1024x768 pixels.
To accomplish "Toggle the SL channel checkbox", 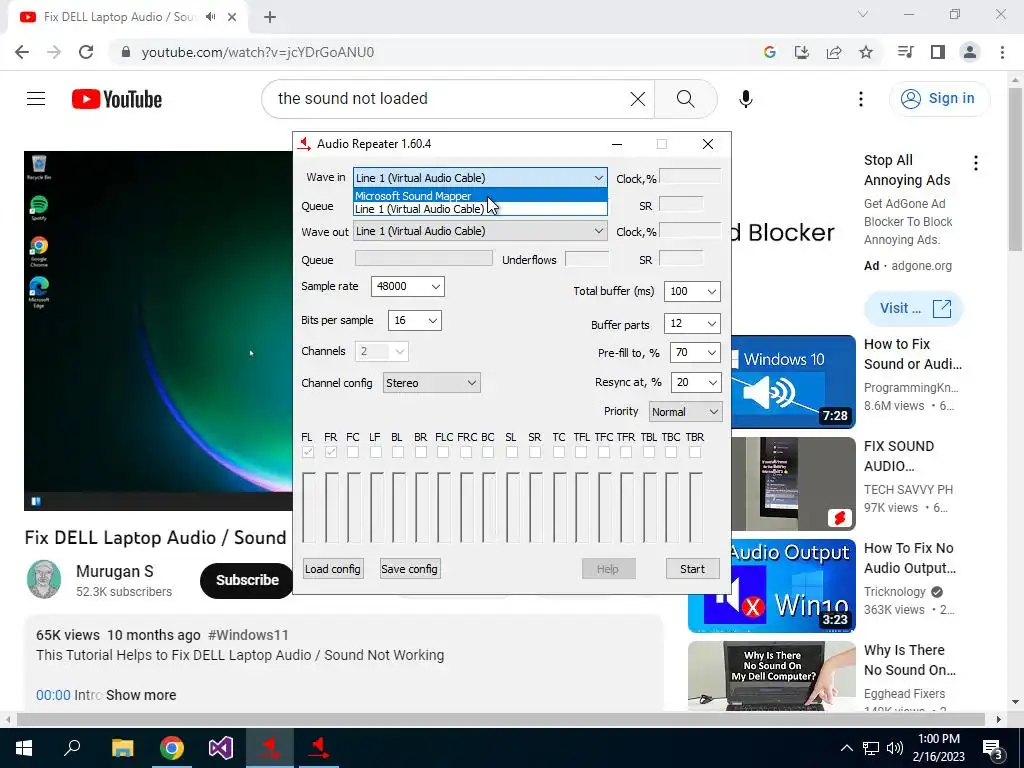I will point(511,452).
